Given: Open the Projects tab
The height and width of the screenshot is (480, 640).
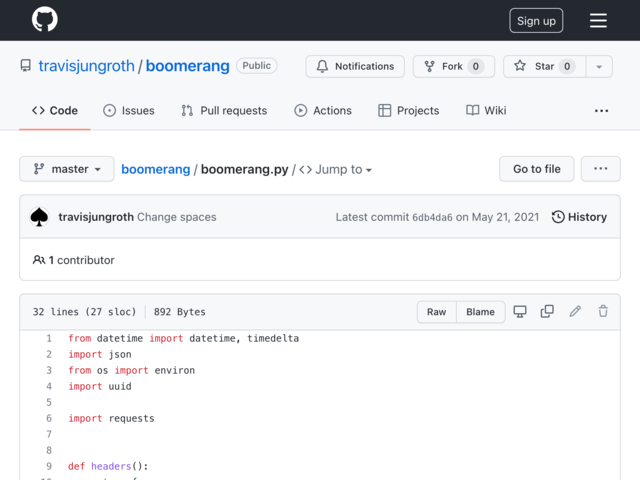Looking at the screenshot, I should [x=409, y=111].
